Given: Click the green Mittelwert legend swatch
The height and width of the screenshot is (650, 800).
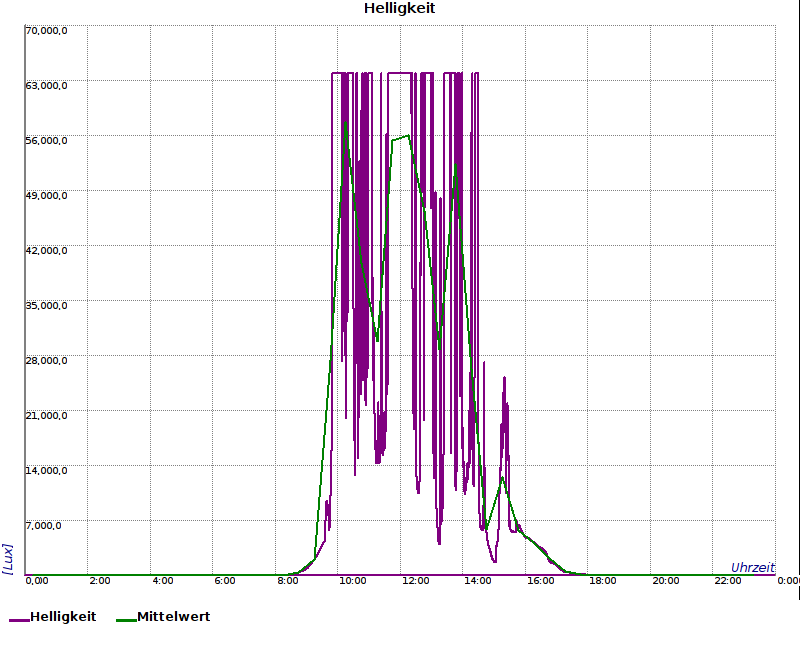Looking at the screenshot, I should (127, 620).
